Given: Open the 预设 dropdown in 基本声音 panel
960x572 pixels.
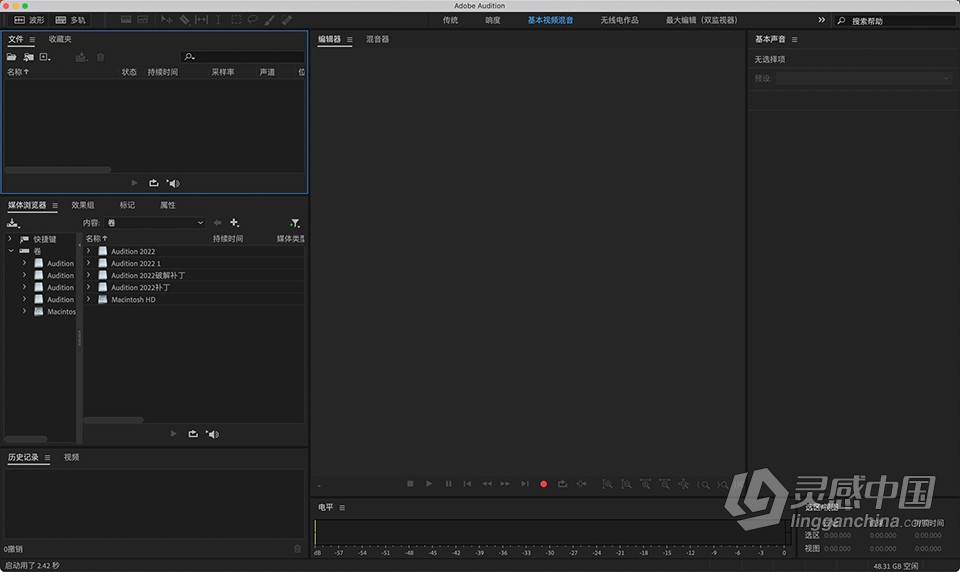Looking at the screenshot, I should coord(863,78).
